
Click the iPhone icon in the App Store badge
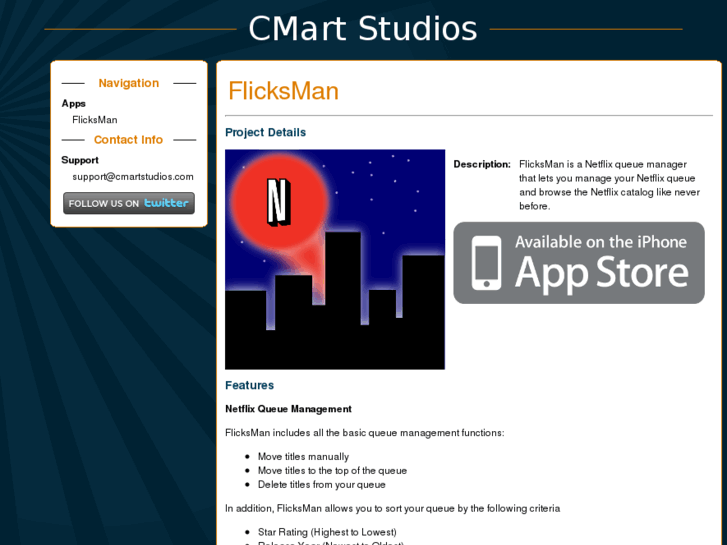(486, 263)
